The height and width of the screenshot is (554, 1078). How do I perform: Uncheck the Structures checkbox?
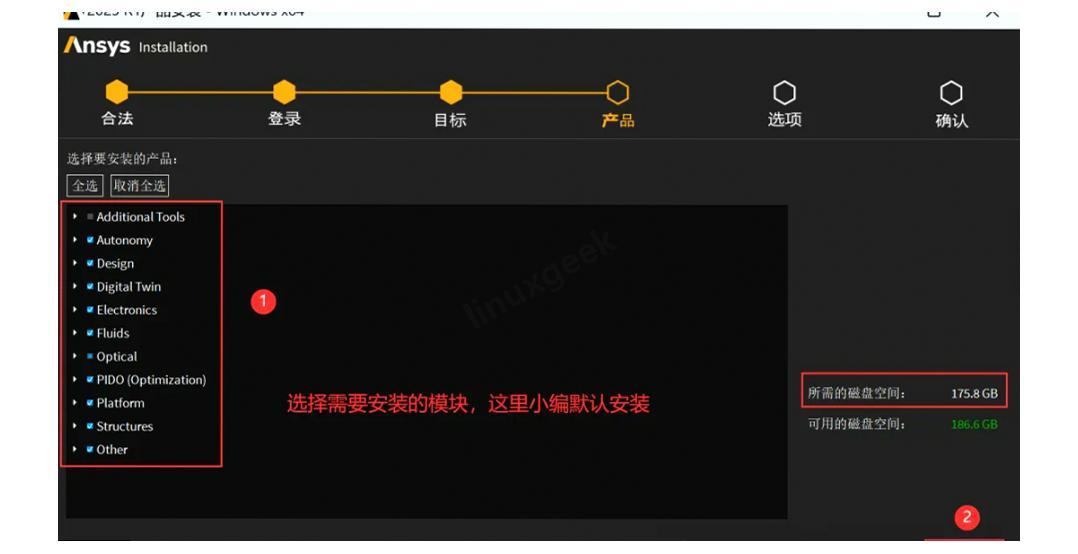coord(90,426)
